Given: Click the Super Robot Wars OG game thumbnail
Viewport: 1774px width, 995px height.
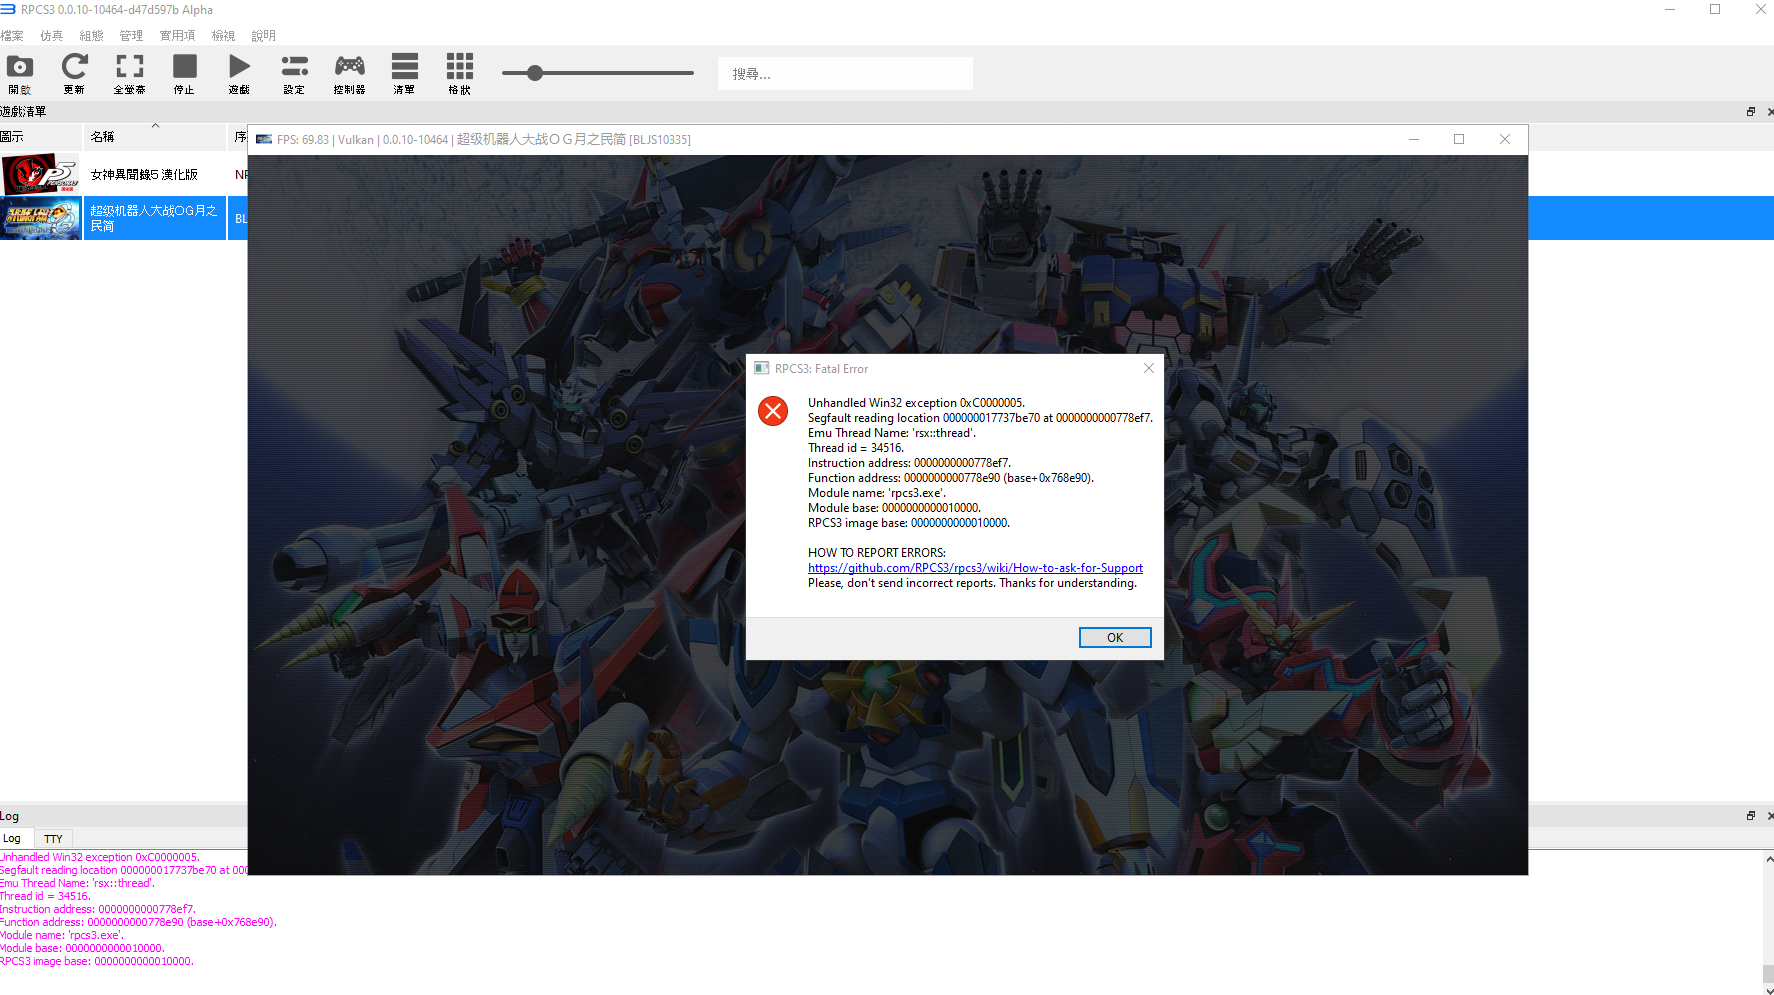Looking at the screenshot, I should coord(41,219).
